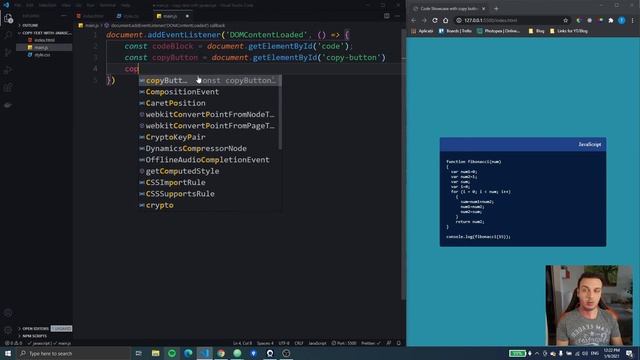Open Links for YT/Blog bookmarks folder
The image size is (640, 360).
point(569,31)
